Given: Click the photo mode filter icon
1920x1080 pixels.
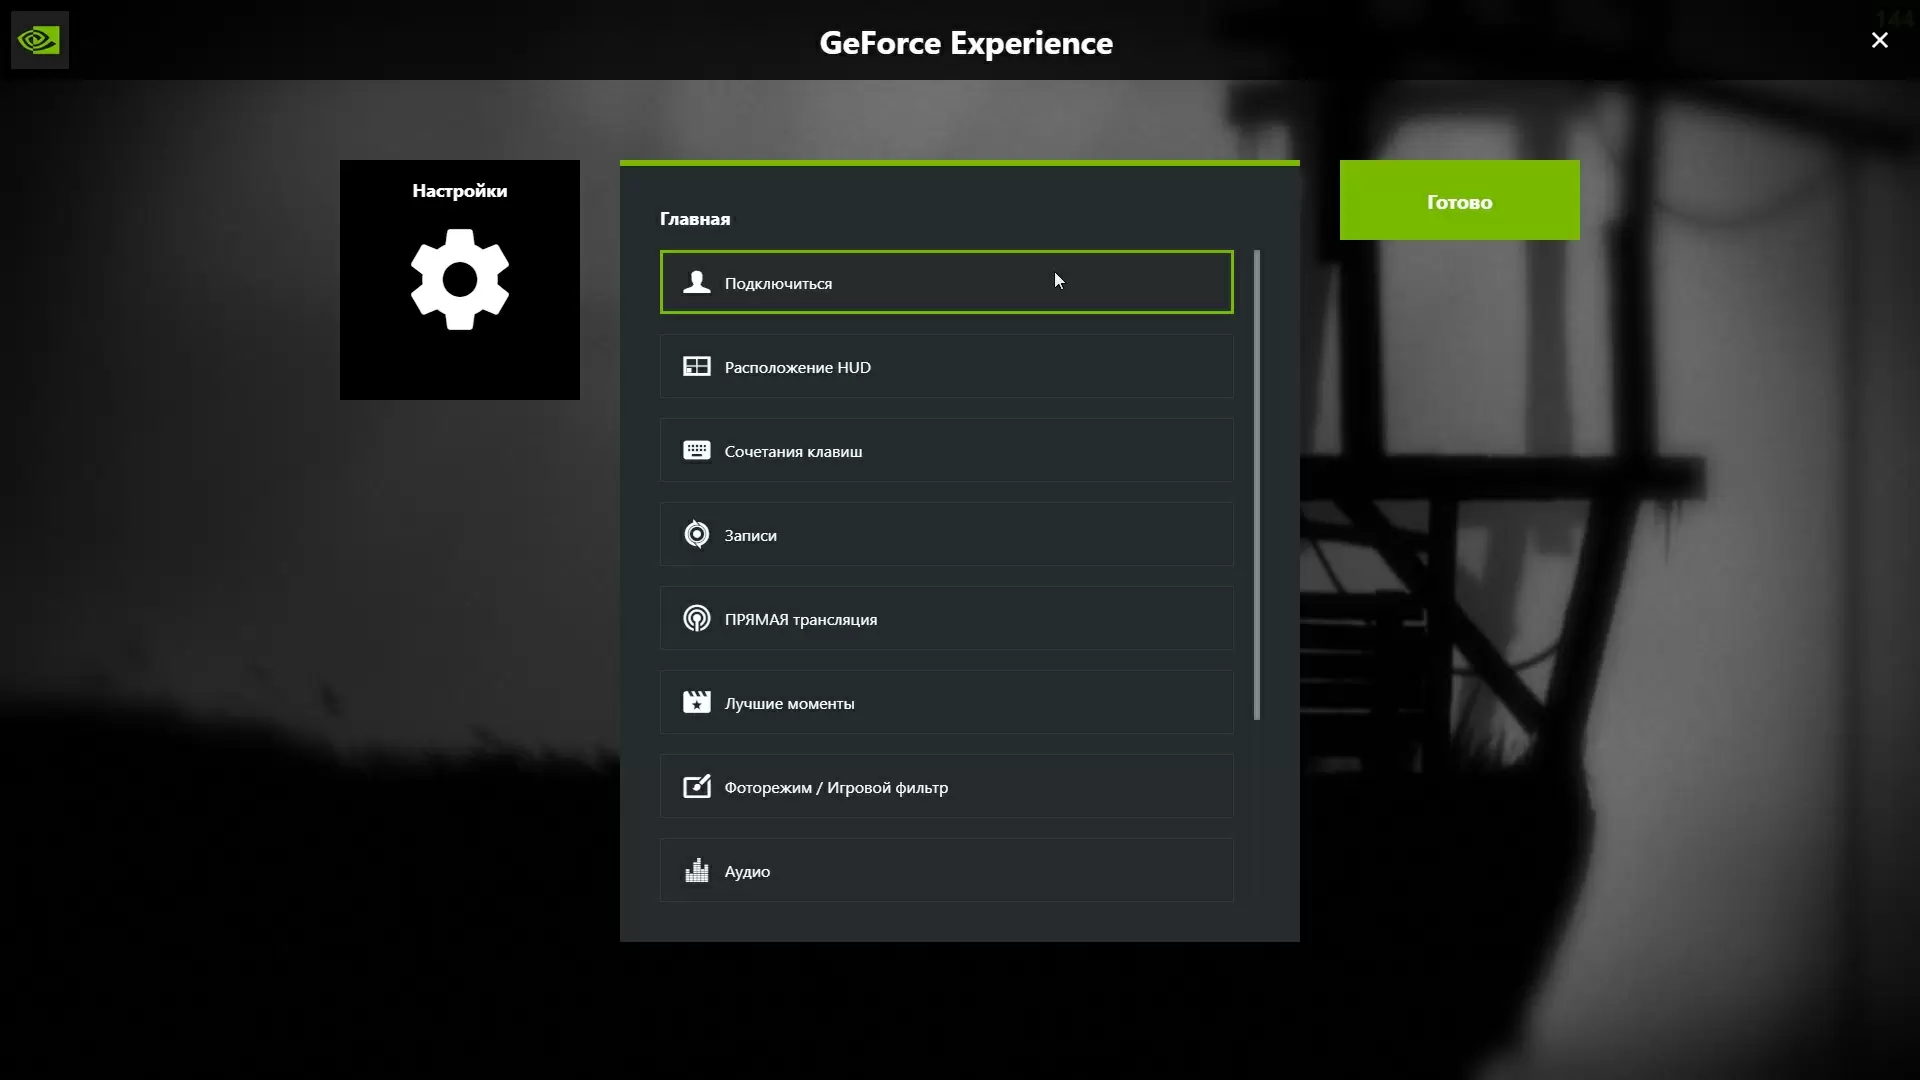Looking at the screenshot, I should [x=697, y=787].
